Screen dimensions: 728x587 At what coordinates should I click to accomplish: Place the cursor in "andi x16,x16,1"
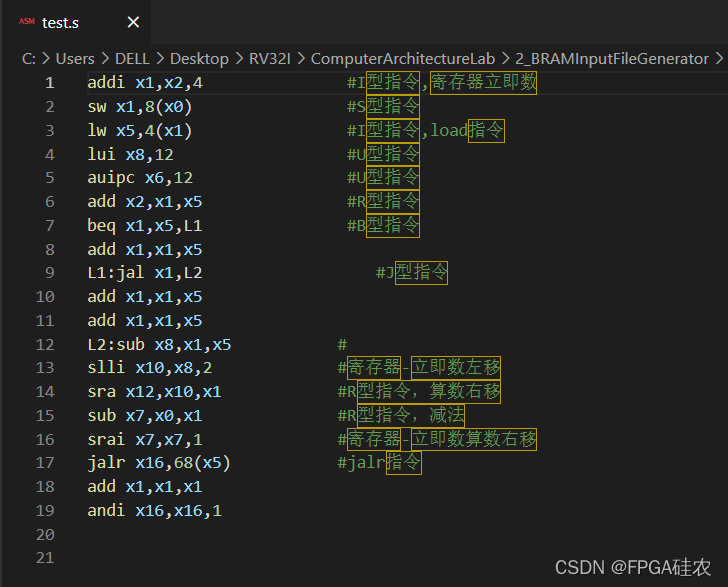(x=155, y=511)
